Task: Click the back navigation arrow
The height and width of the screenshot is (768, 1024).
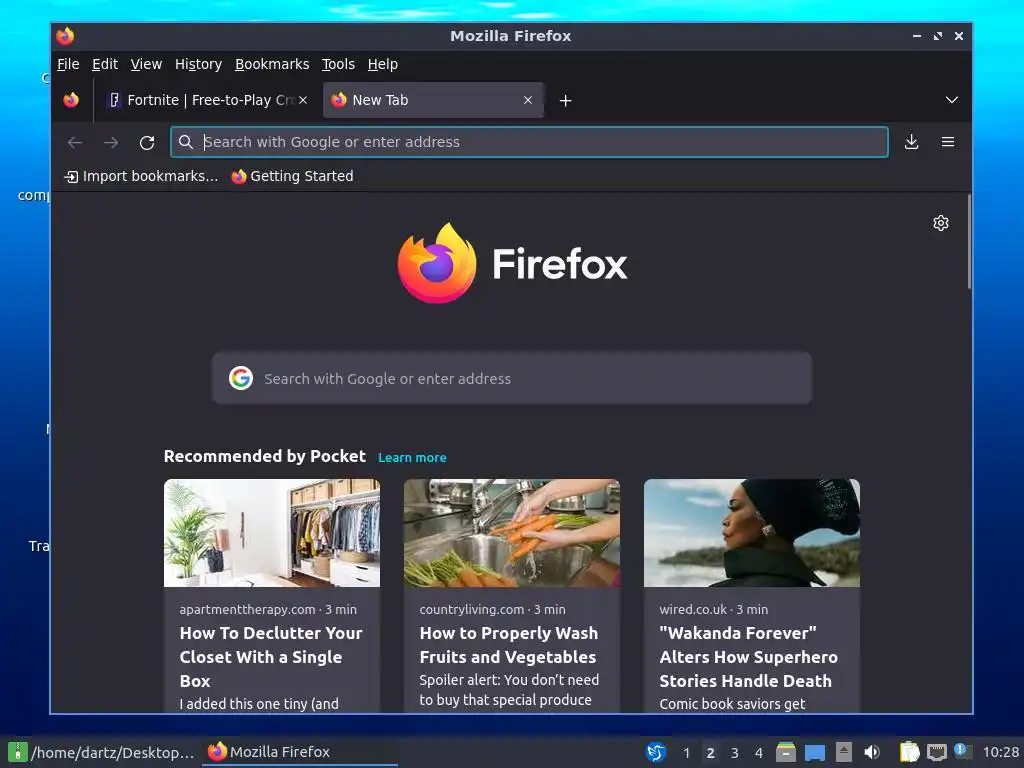Action: [x=75, y=142]
